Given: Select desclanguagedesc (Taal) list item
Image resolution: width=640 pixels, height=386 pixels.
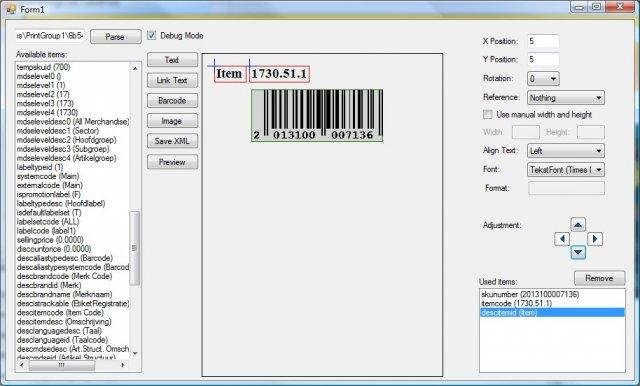Looking at the screenshot, I should [x=73, y=331].
